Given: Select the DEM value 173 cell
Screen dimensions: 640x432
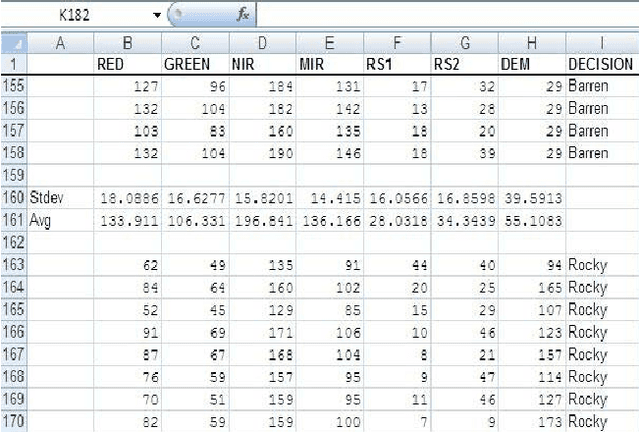Looking at the screenshot, I should click(532, 422).
